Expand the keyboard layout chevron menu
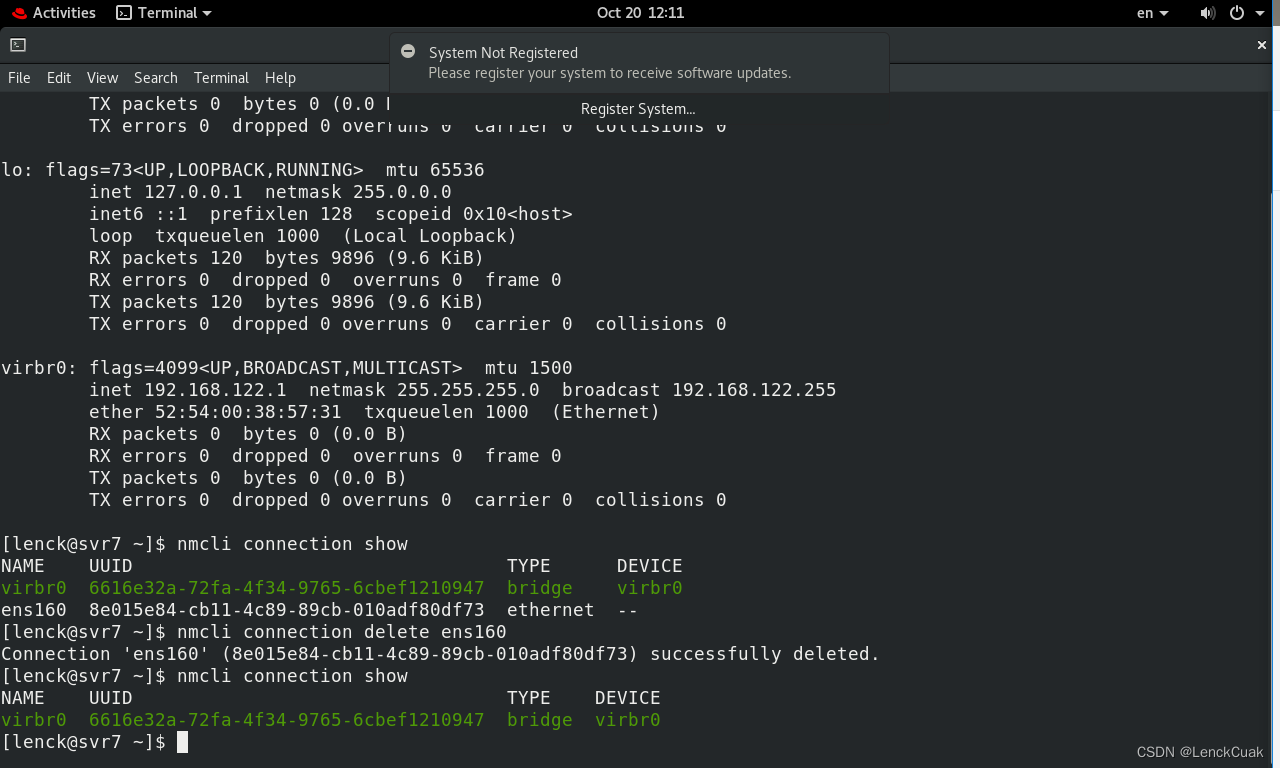Viewport: 1280px width, 768px height. [1166, 13]
